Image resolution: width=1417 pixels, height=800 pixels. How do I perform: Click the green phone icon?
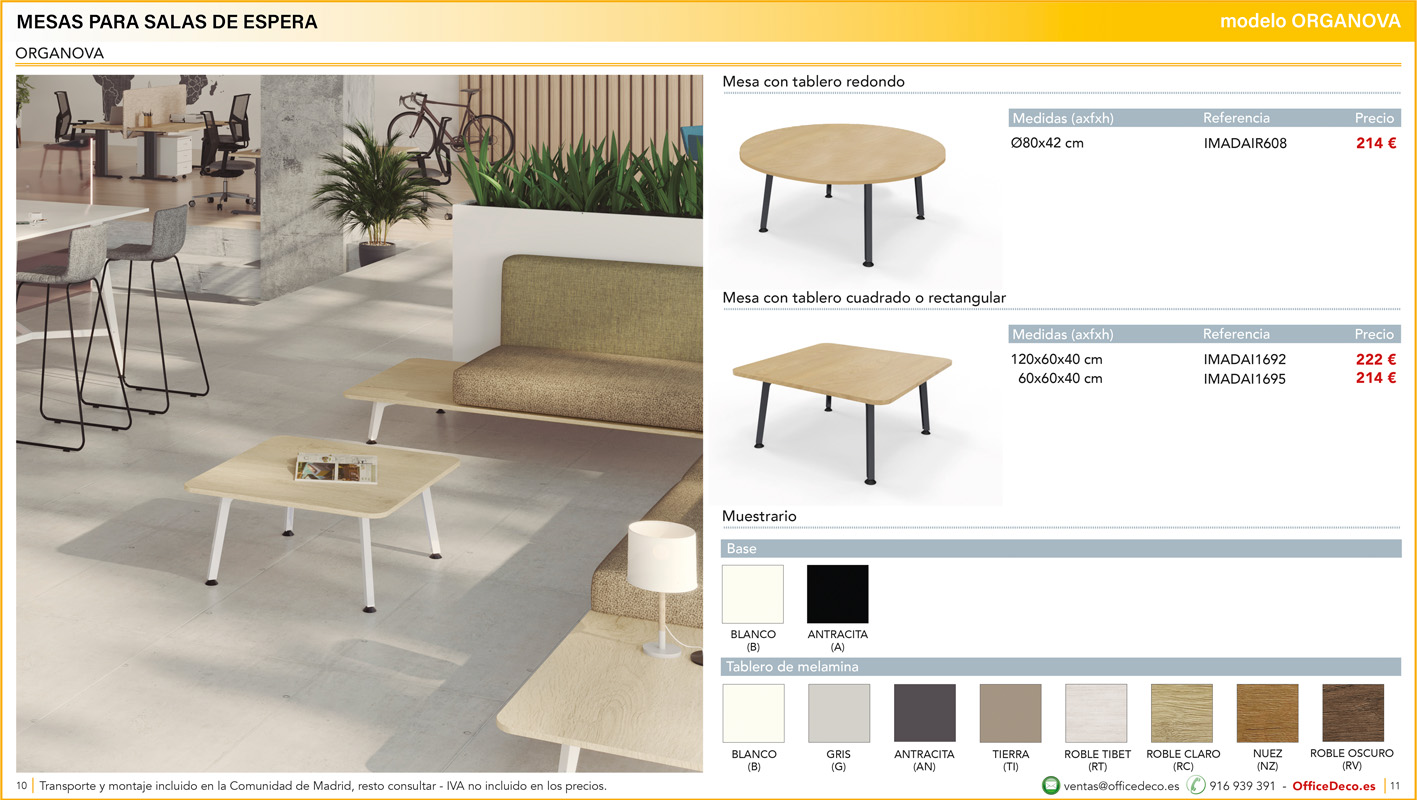pyautogui.click(x=1196, y=785)
